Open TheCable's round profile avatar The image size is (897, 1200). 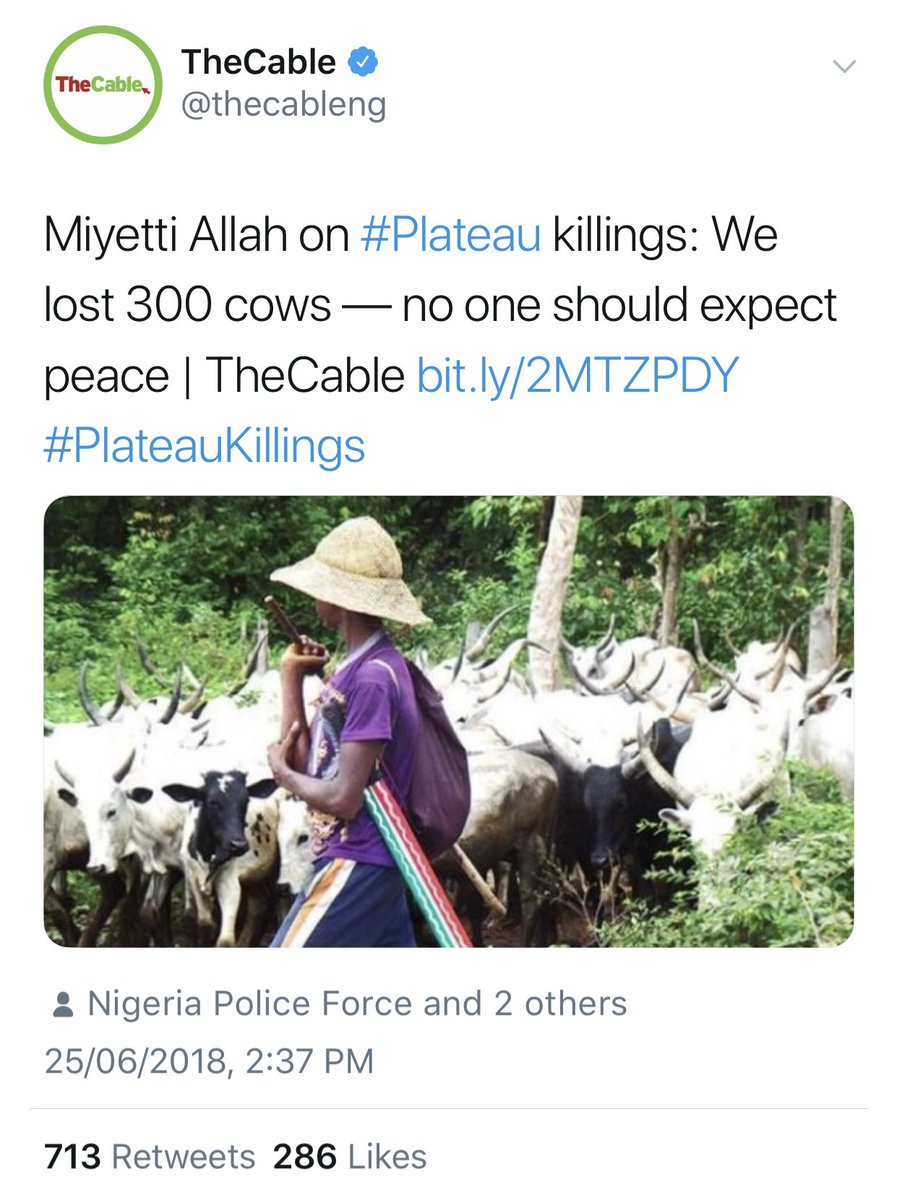(x=103, y=86)
